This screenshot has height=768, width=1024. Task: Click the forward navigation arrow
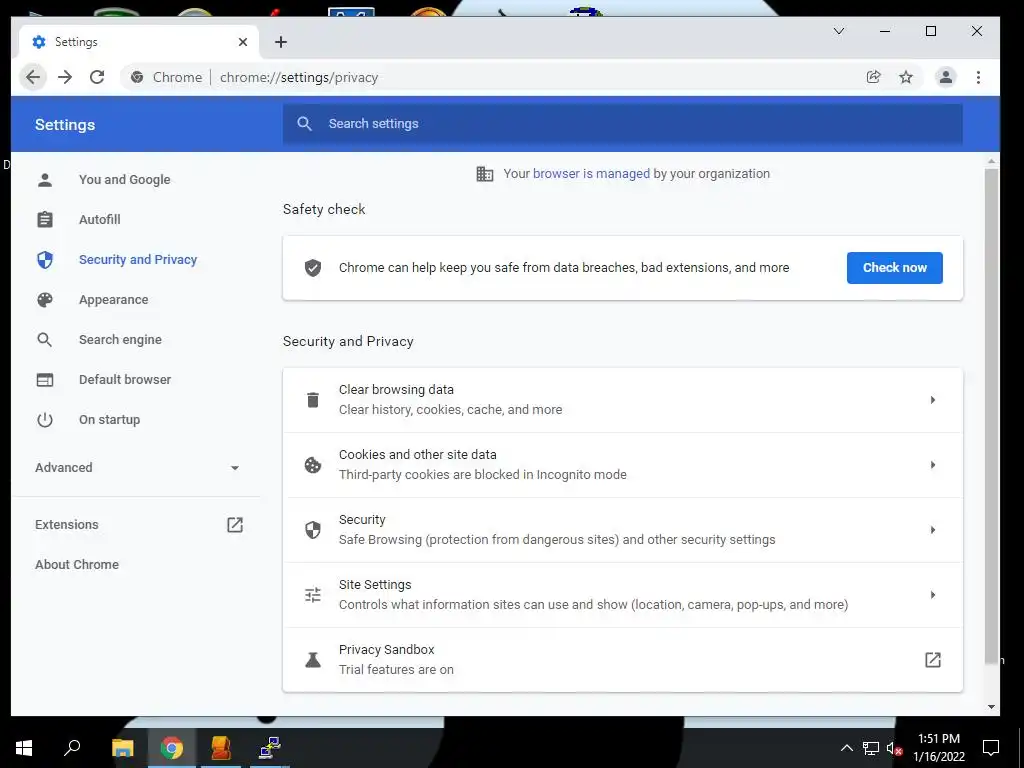65,77
